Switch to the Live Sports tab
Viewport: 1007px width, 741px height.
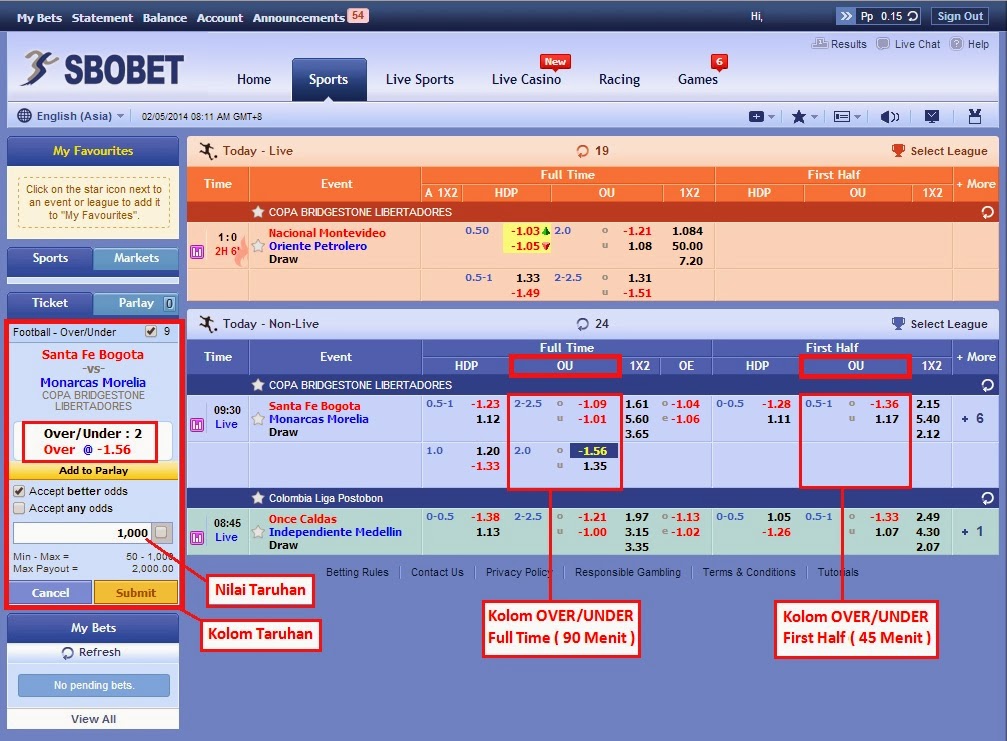coord(419,79)
